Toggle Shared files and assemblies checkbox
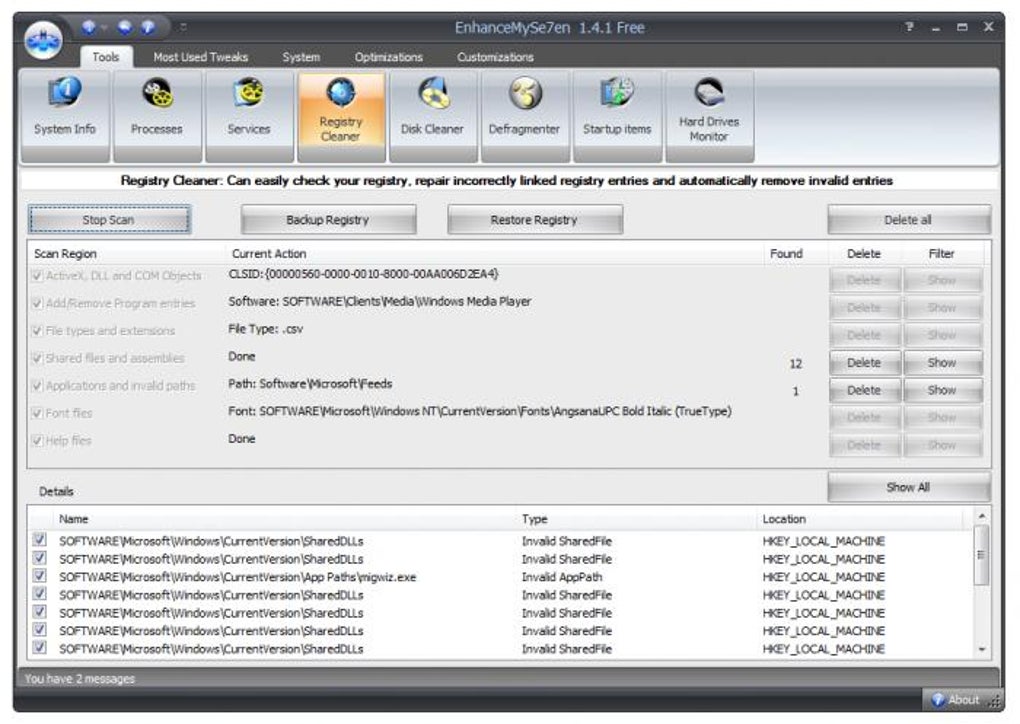Image resolution: width=1020 pixels, height=724 pixels. [x=37, y=358]
